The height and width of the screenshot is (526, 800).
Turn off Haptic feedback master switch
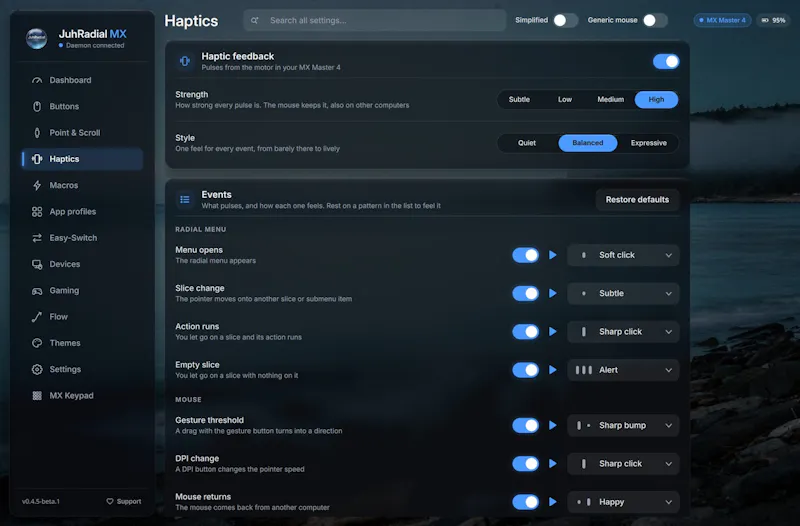[666, 62]
